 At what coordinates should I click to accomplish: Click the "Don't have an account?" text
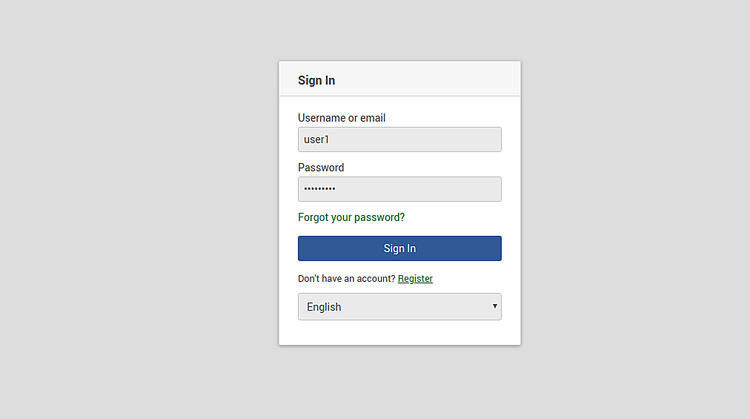[346, 279]
